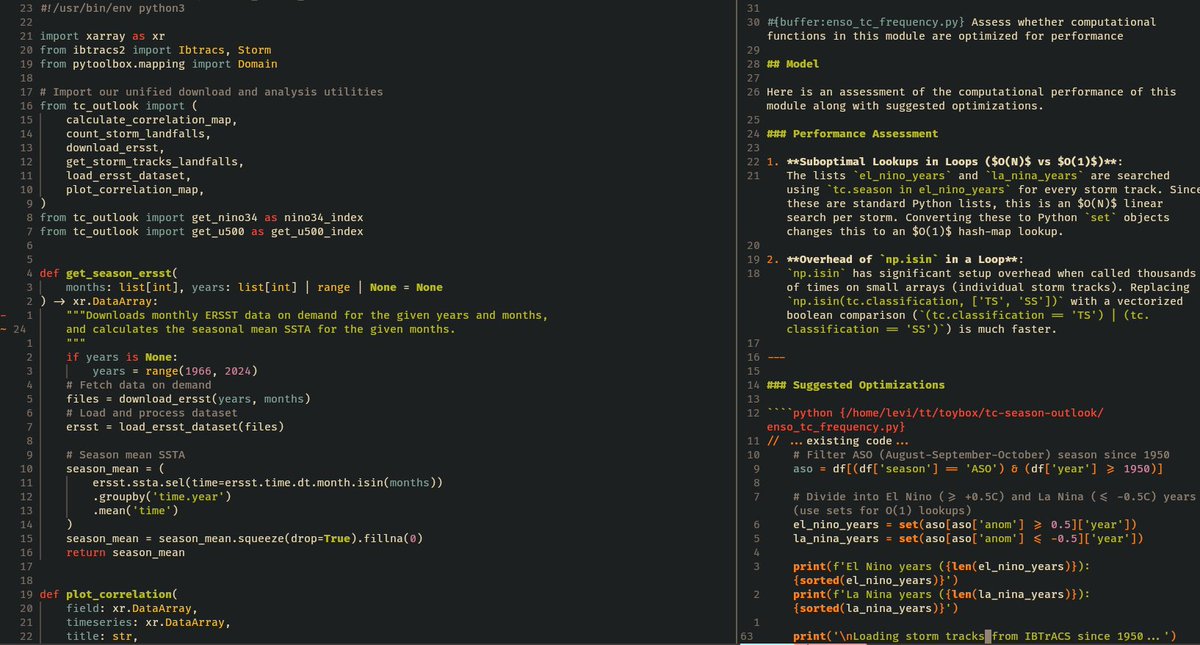Click the 'def get_season_ersst(' definition
1200x645 pixels.
click(108, 273)
